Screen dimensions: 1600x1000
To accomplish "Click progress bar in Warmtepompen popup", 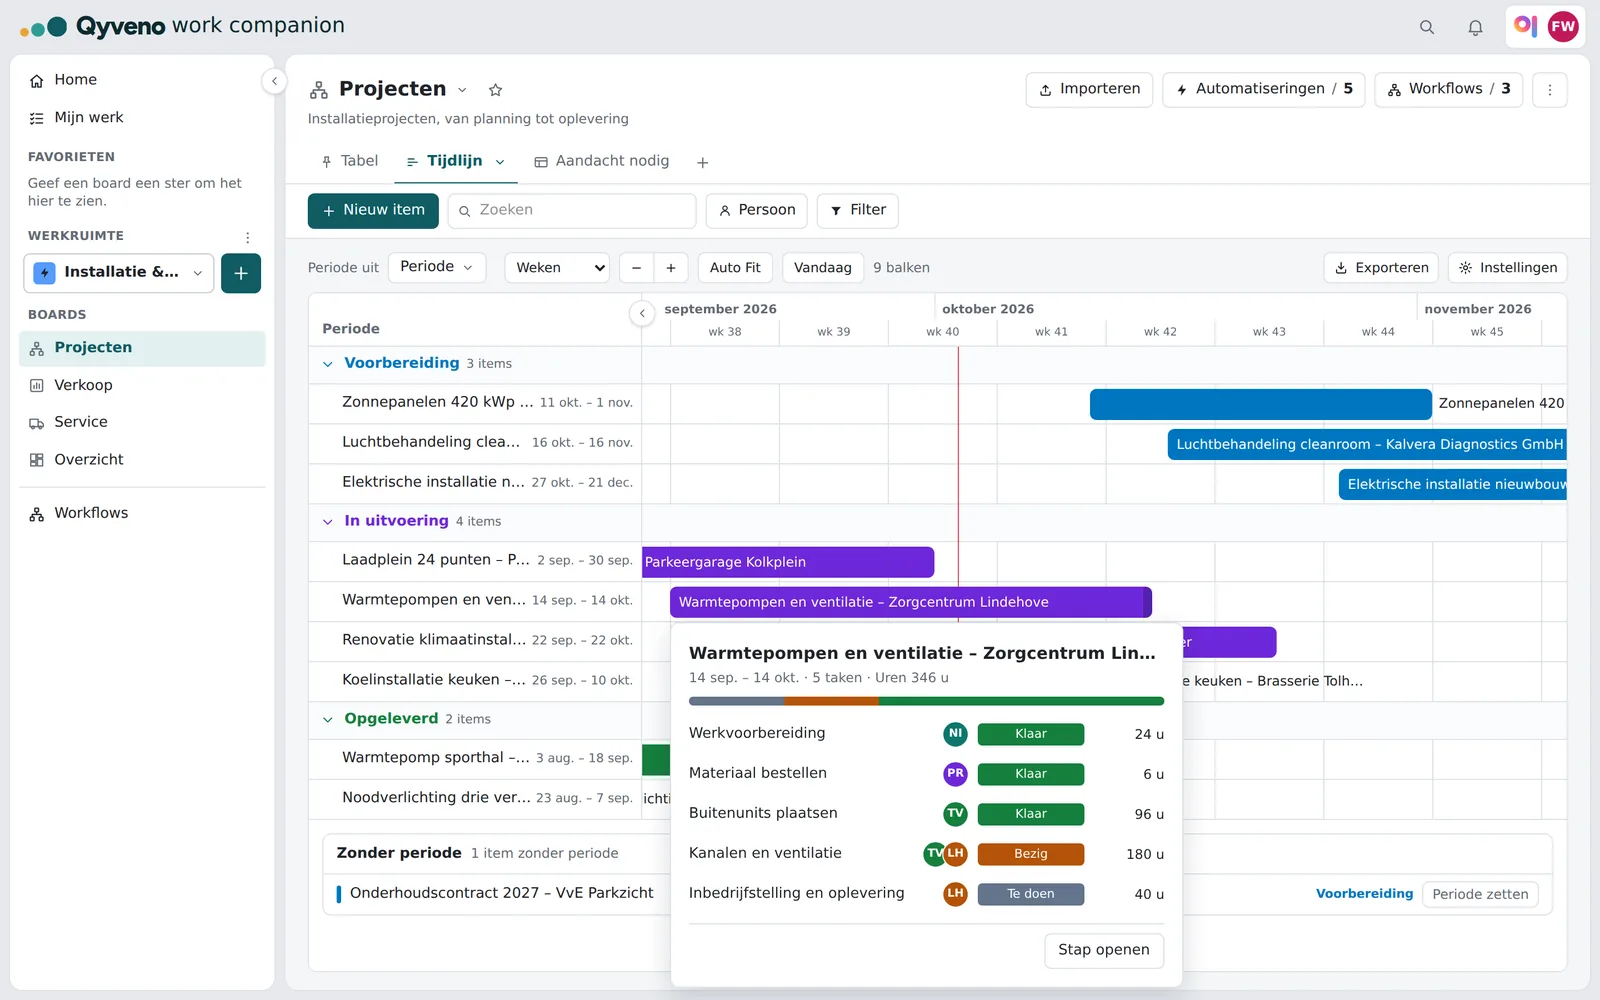I will pos(926,702).
